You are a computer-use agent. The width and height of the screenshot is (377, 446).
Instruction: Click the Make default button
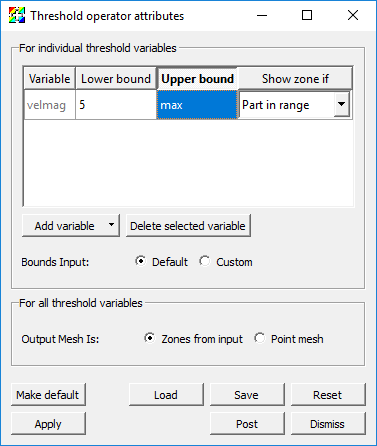click(48, 395)
